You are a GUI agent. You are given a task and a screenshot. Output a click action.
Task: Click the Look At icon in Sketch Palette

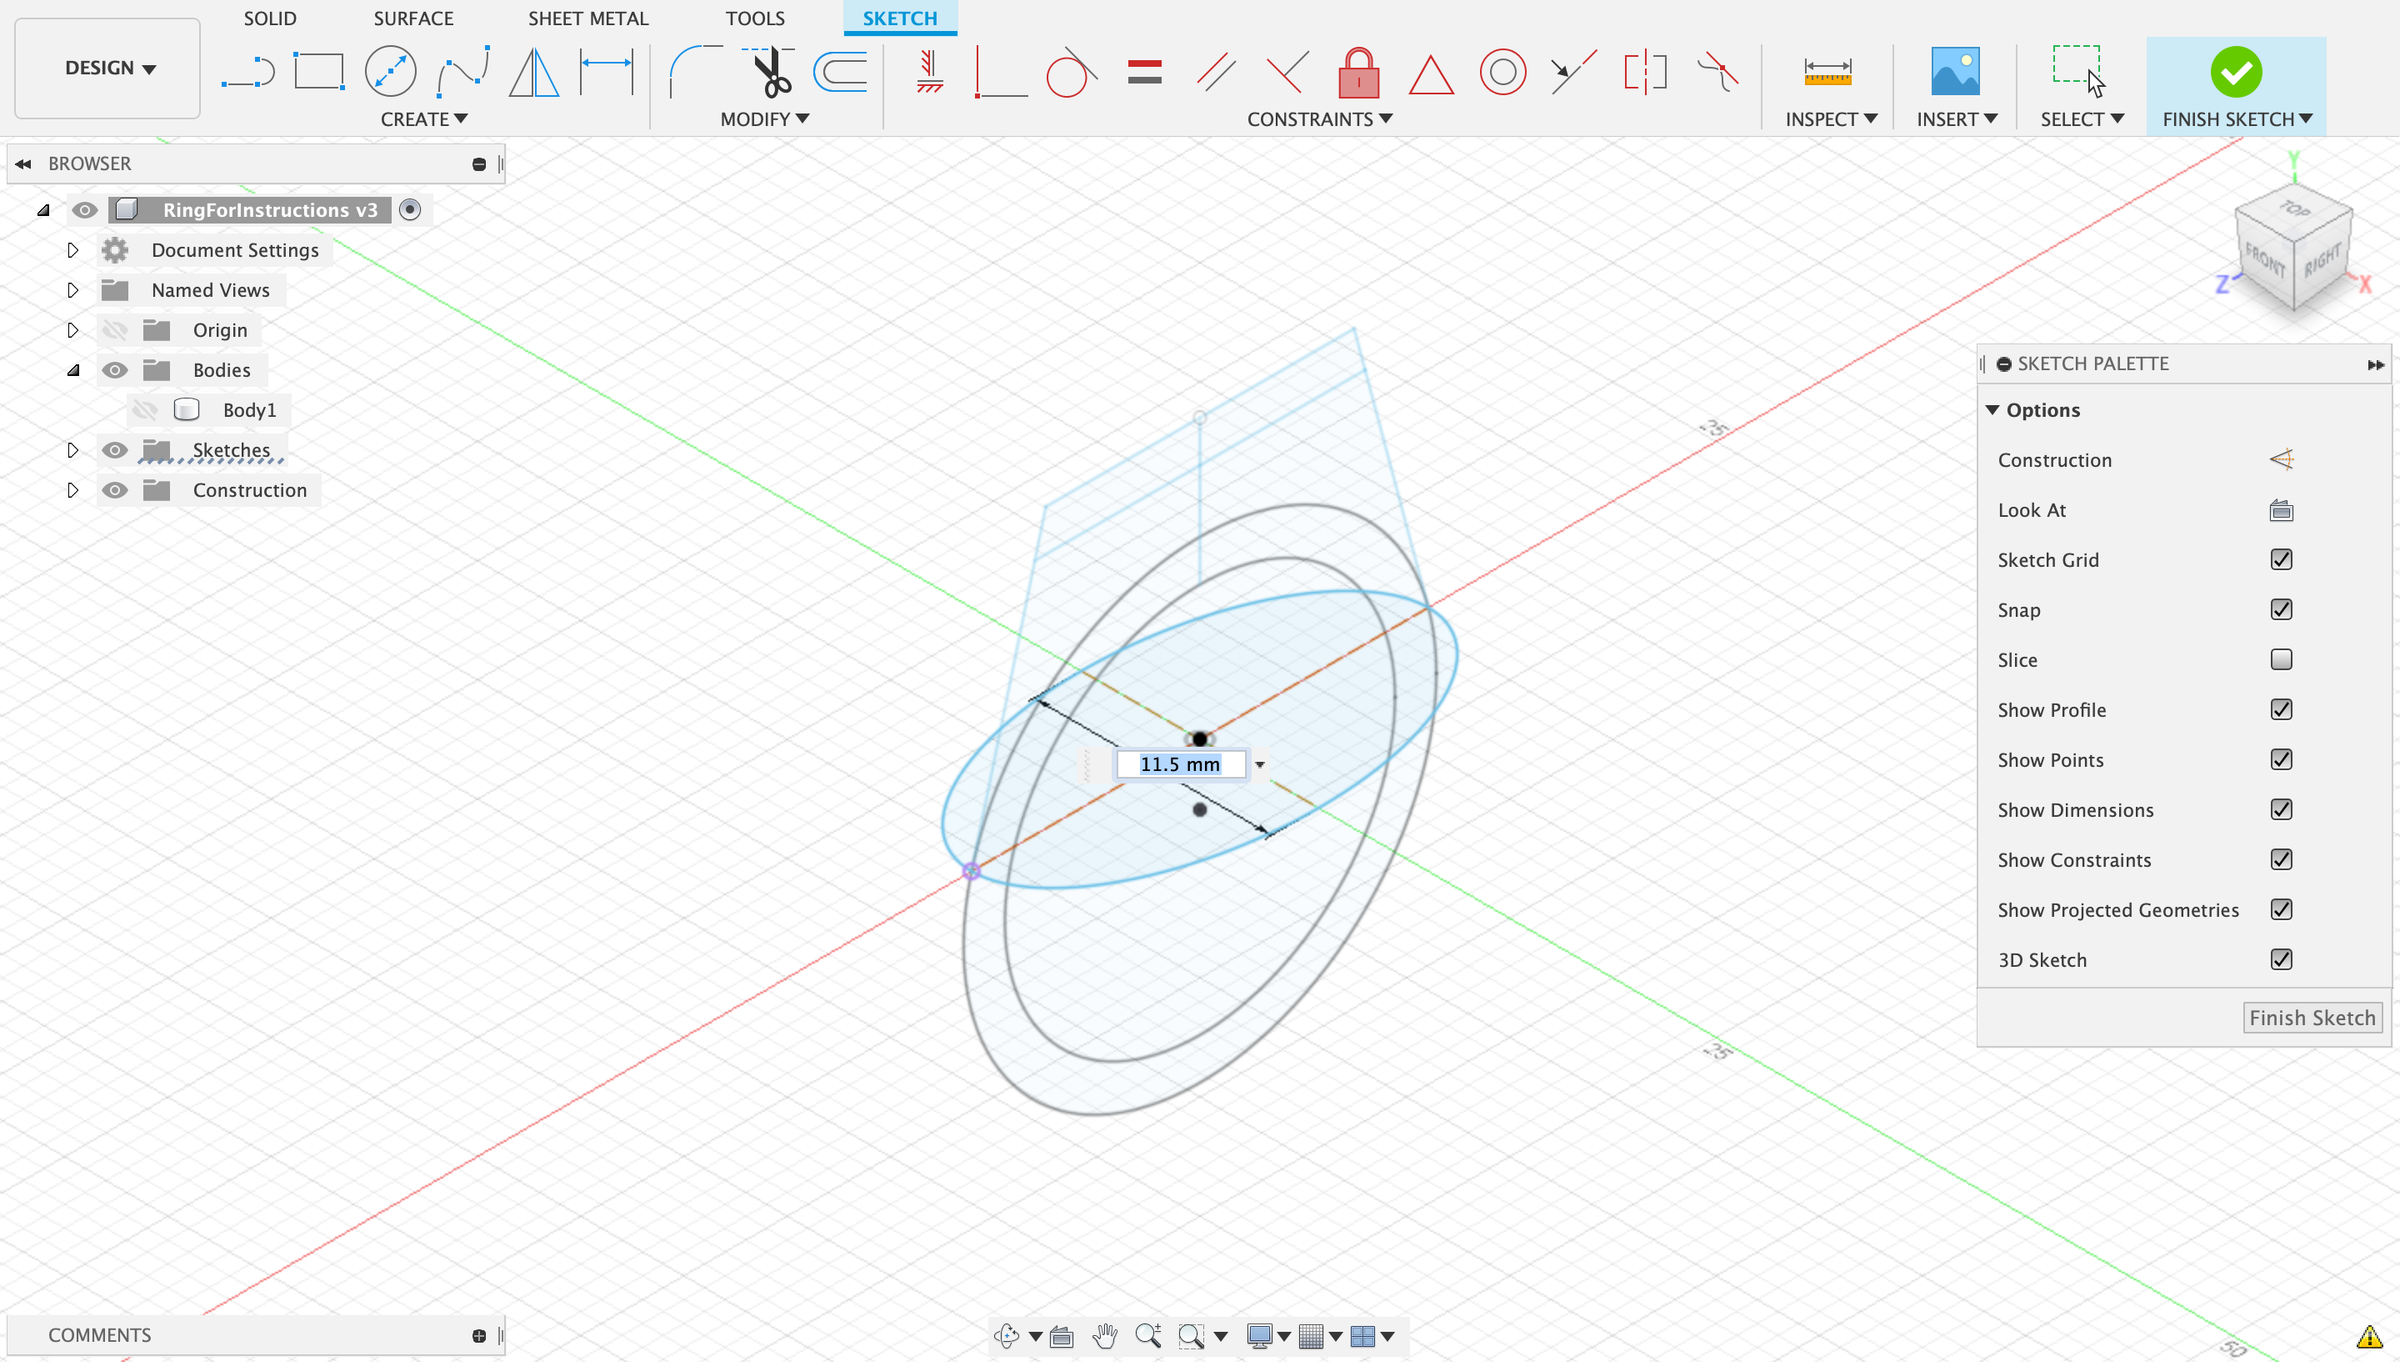tap(2281, 510)
